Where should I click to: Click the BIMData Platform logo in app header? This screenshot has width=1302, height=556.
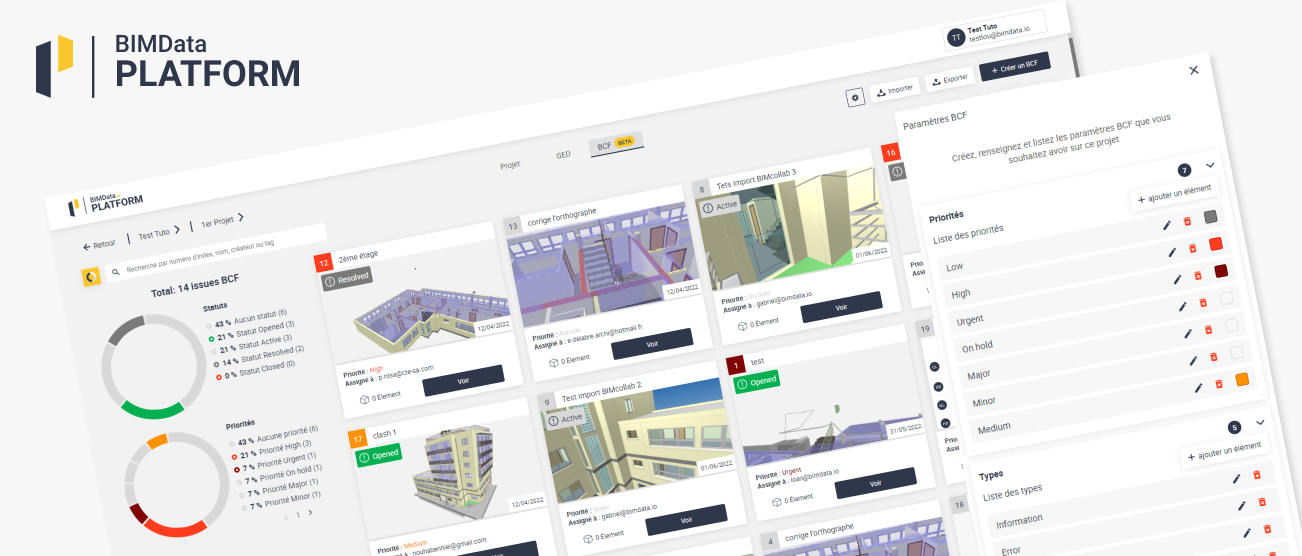(105, 203)
